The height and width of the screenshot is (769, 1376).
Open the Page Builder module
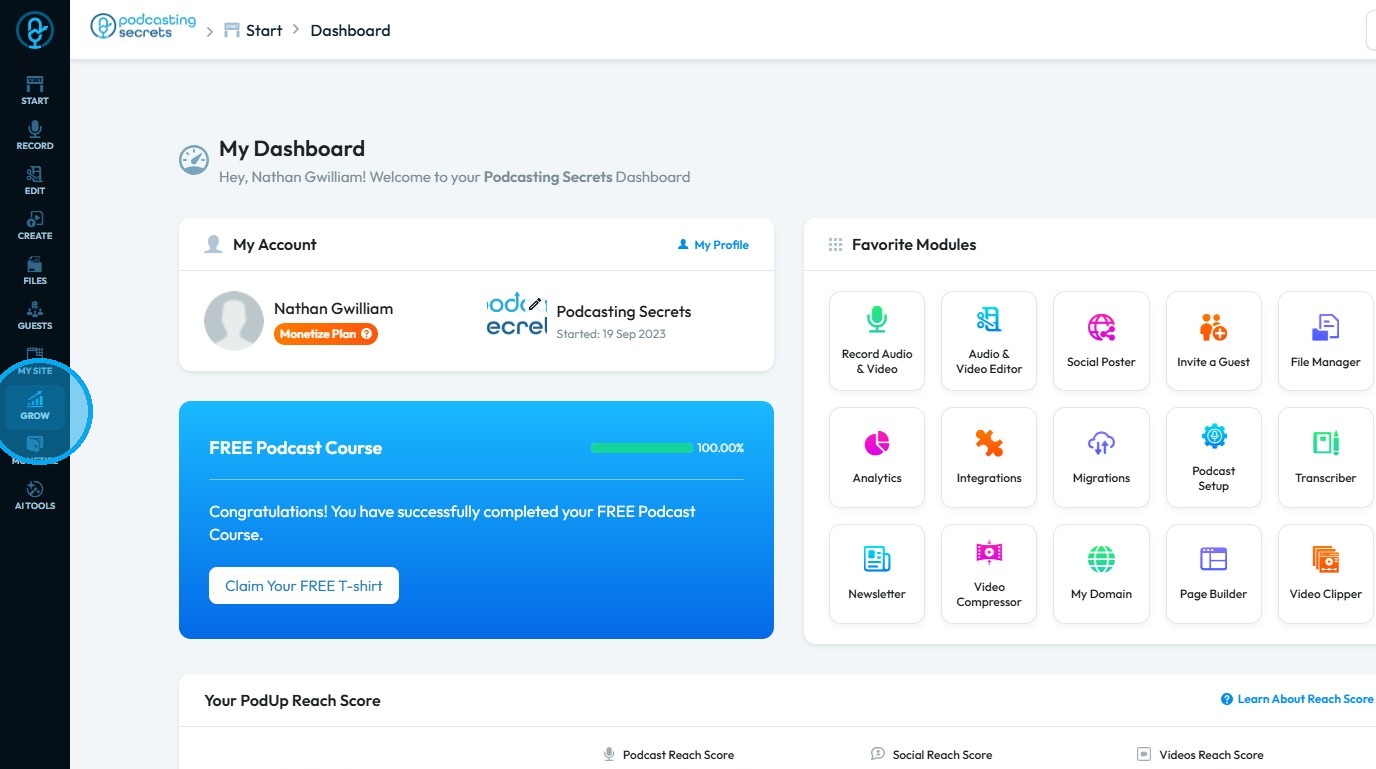[x=1213, y=574]
